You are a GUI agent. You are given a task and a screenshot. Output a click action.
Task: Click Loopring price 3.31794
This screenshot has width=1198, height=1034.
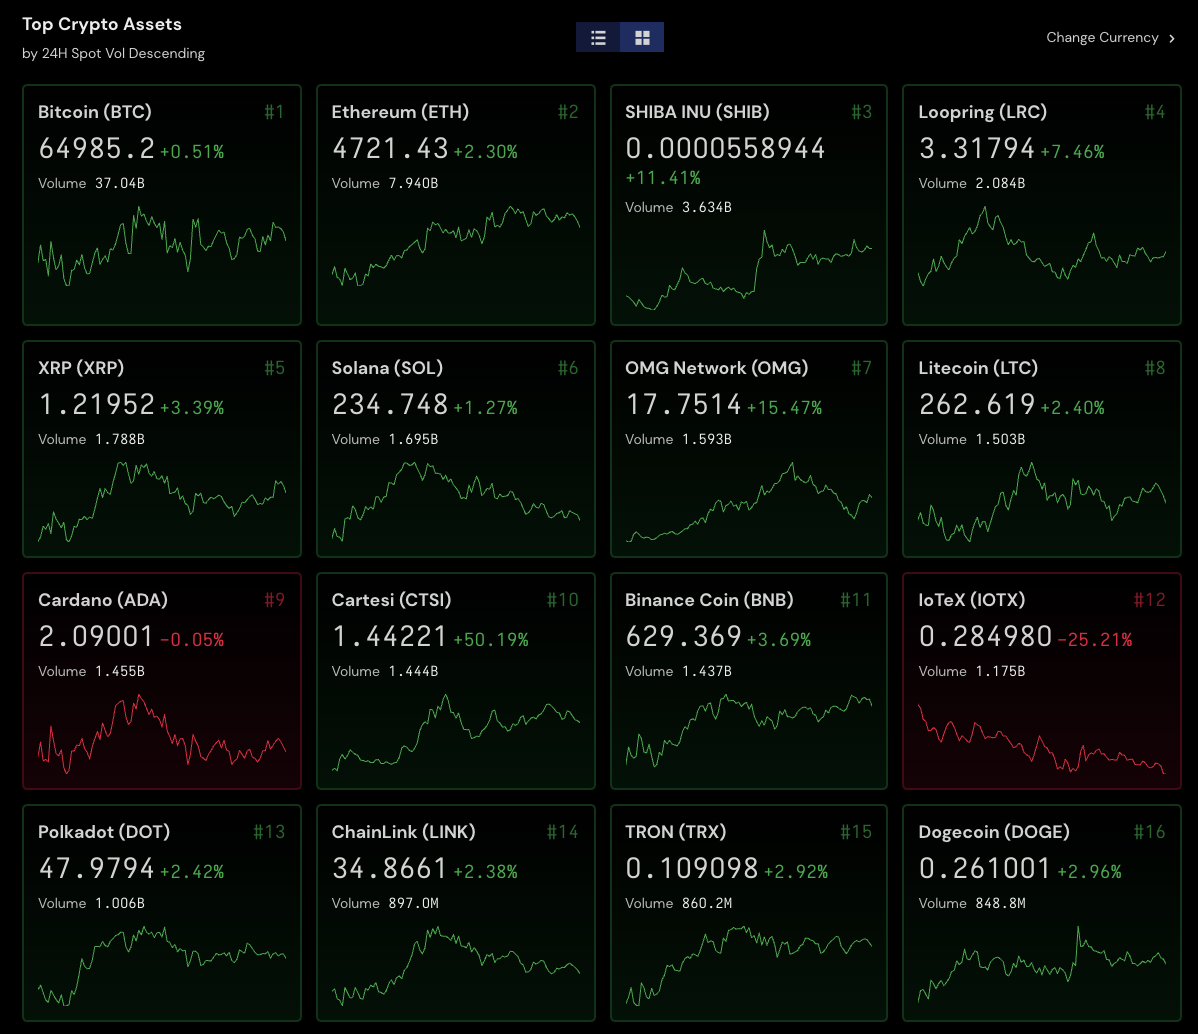pyautogui.click(x=976, y=148)
